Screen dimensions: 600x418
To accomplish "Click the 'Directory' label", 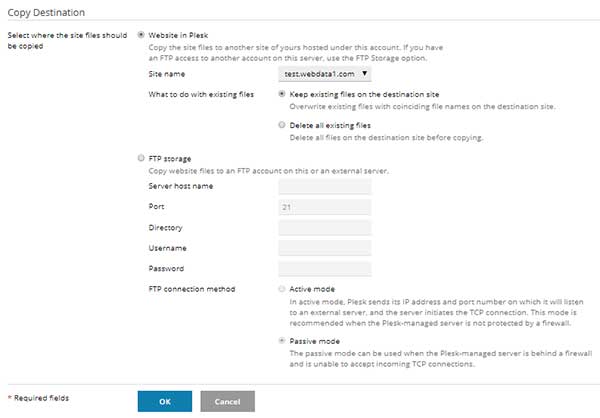I will pos(165,228).
